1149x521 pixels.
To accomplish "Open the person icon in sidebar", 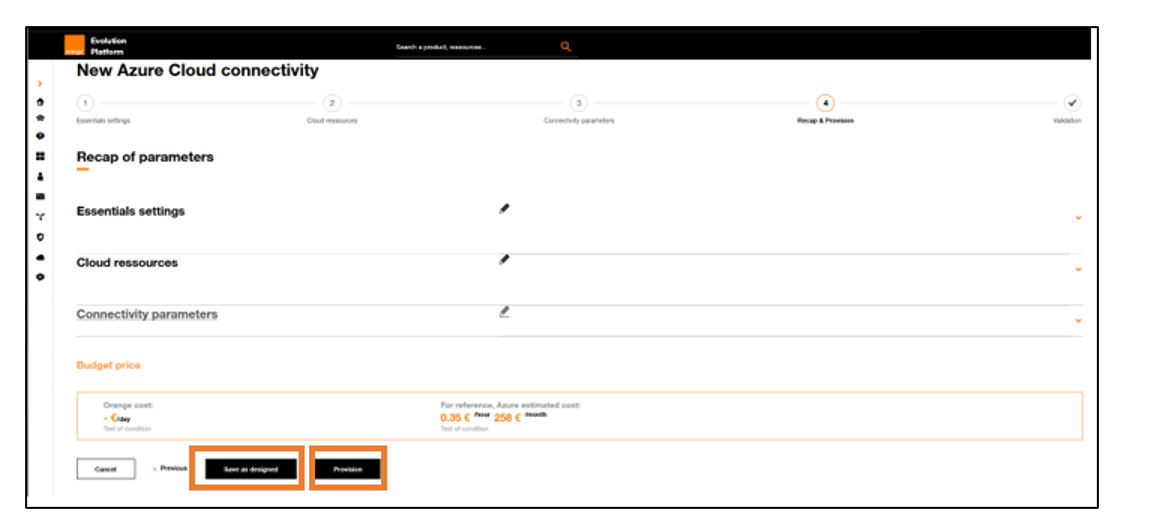I will pyautogui.click(x=40, y=177).
